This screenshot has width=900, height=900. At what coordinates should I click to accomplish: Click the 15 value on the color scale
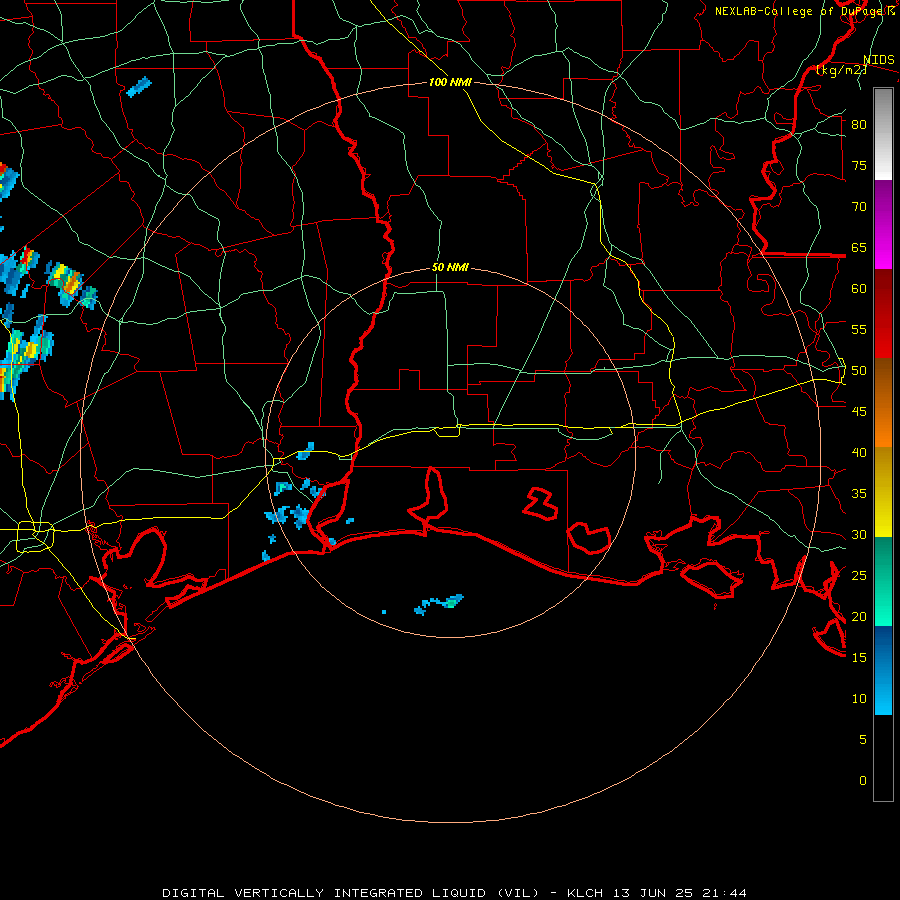pyautogui.click(x=859, y=658)
